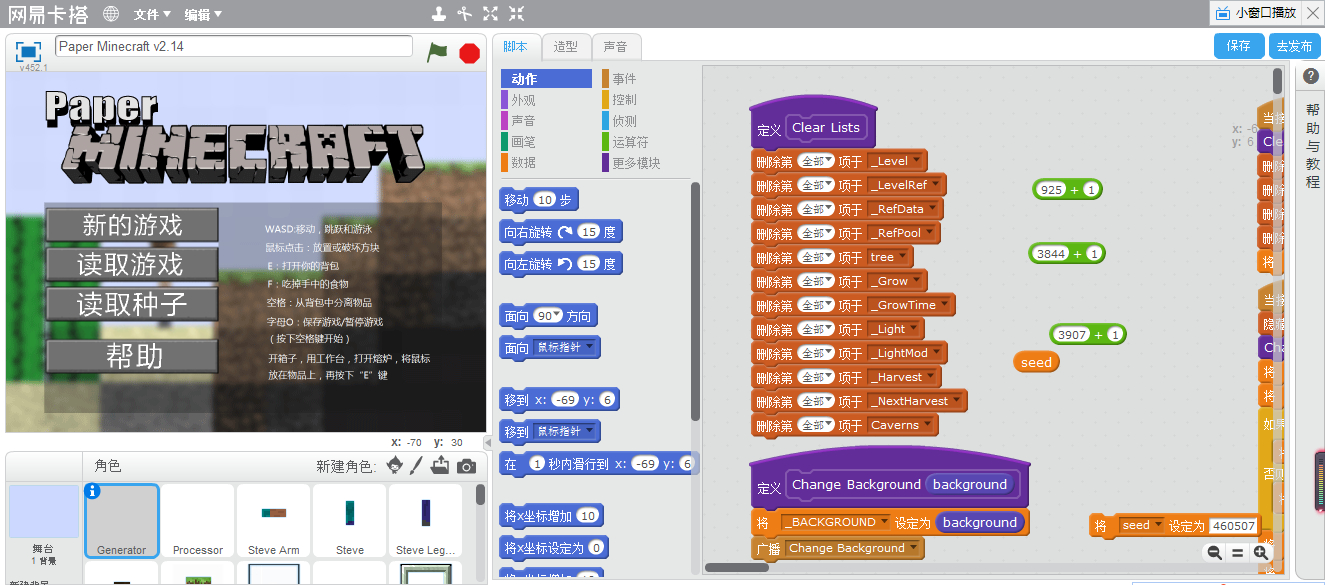Select the 运算符 block category
1325x585 pixels.
pos(646,142)
